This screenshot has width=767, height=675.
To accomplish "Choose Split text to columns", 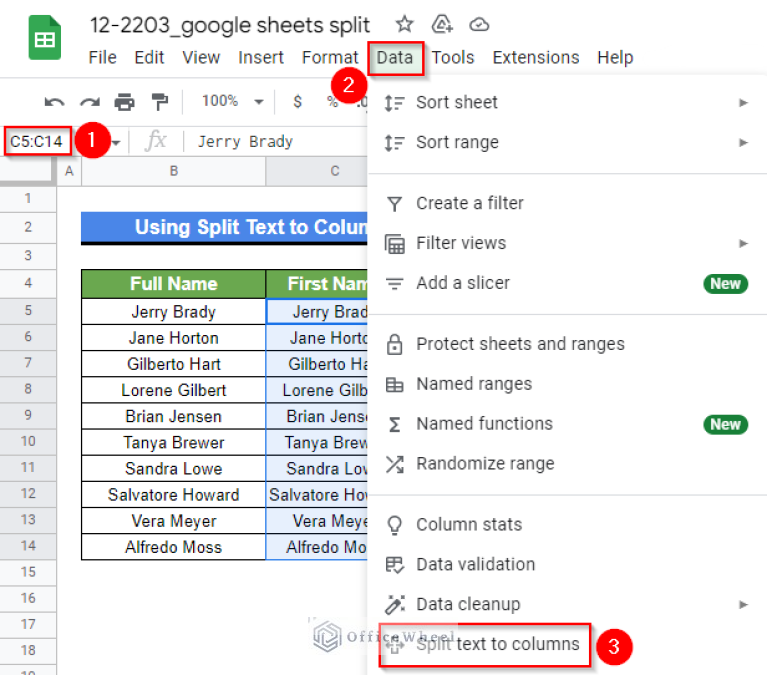I will click(485, 645).
